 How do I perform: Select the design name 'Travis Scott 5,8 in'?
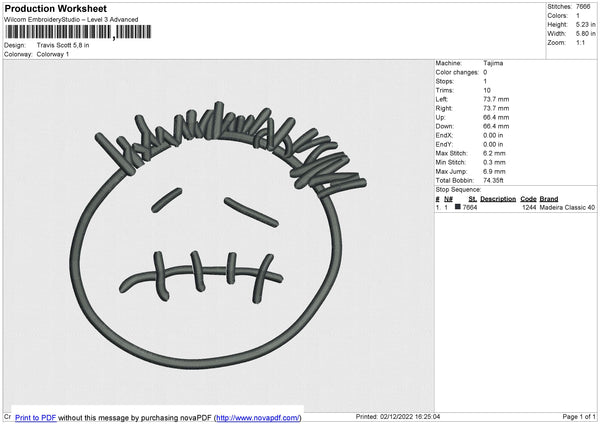pyautogui.click(x=63, y=45)
